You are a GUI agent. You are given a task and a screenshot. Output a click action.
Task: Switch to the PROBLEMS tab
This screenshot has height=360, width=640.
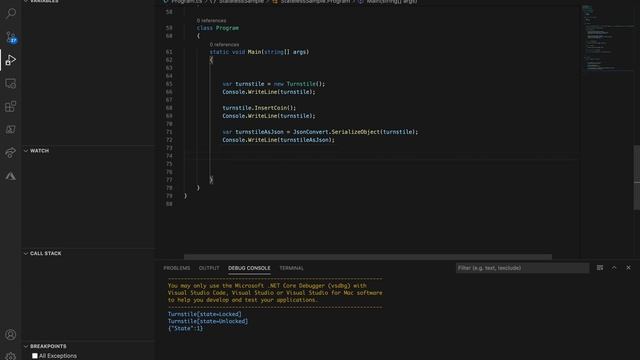pos(177,268)
